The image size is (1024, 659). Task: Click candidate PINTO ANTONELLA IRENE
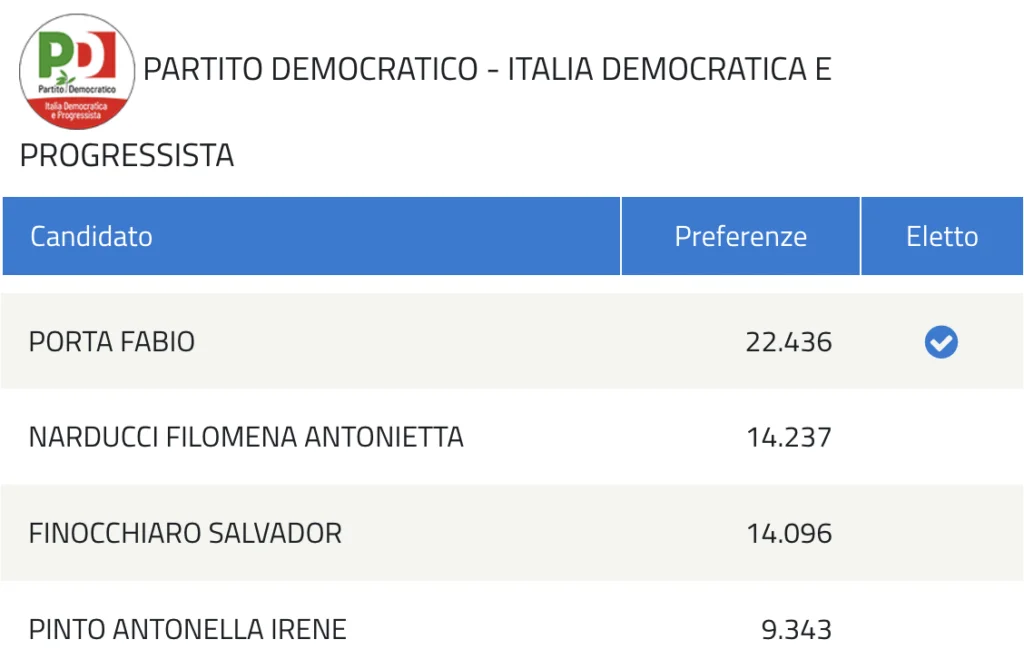pos(187,630)
